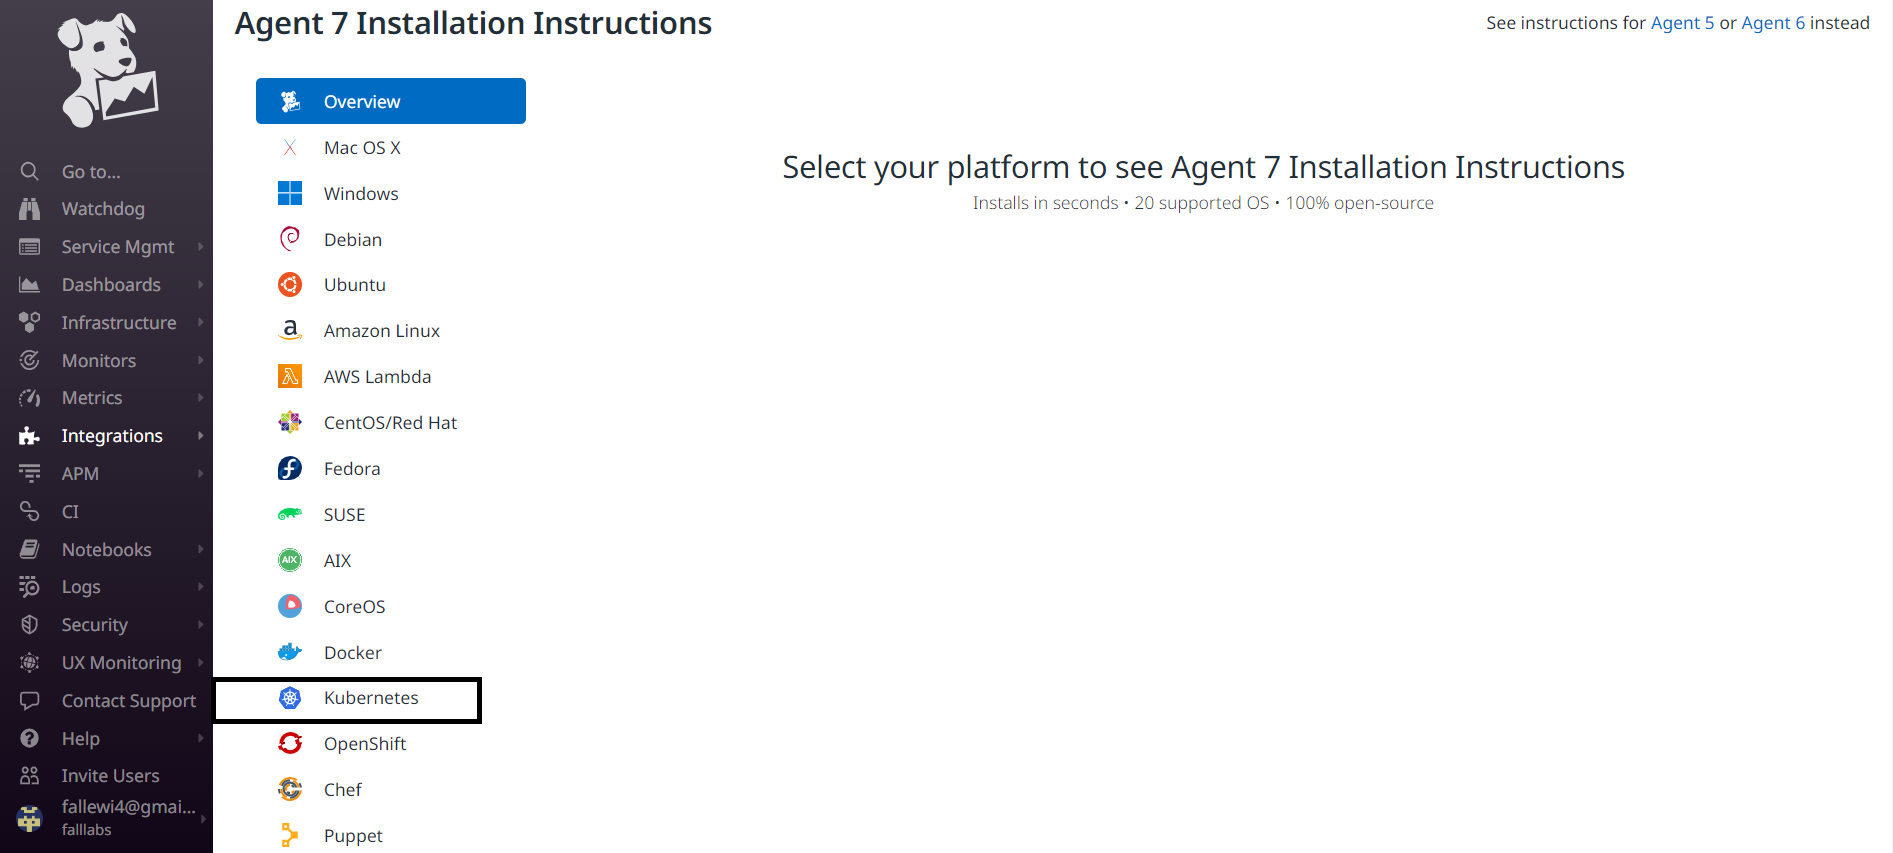The height and width of the screenshot is (853, 1893).
Task: Click the Docker whale icon
Action: click(x=290, y=652)
